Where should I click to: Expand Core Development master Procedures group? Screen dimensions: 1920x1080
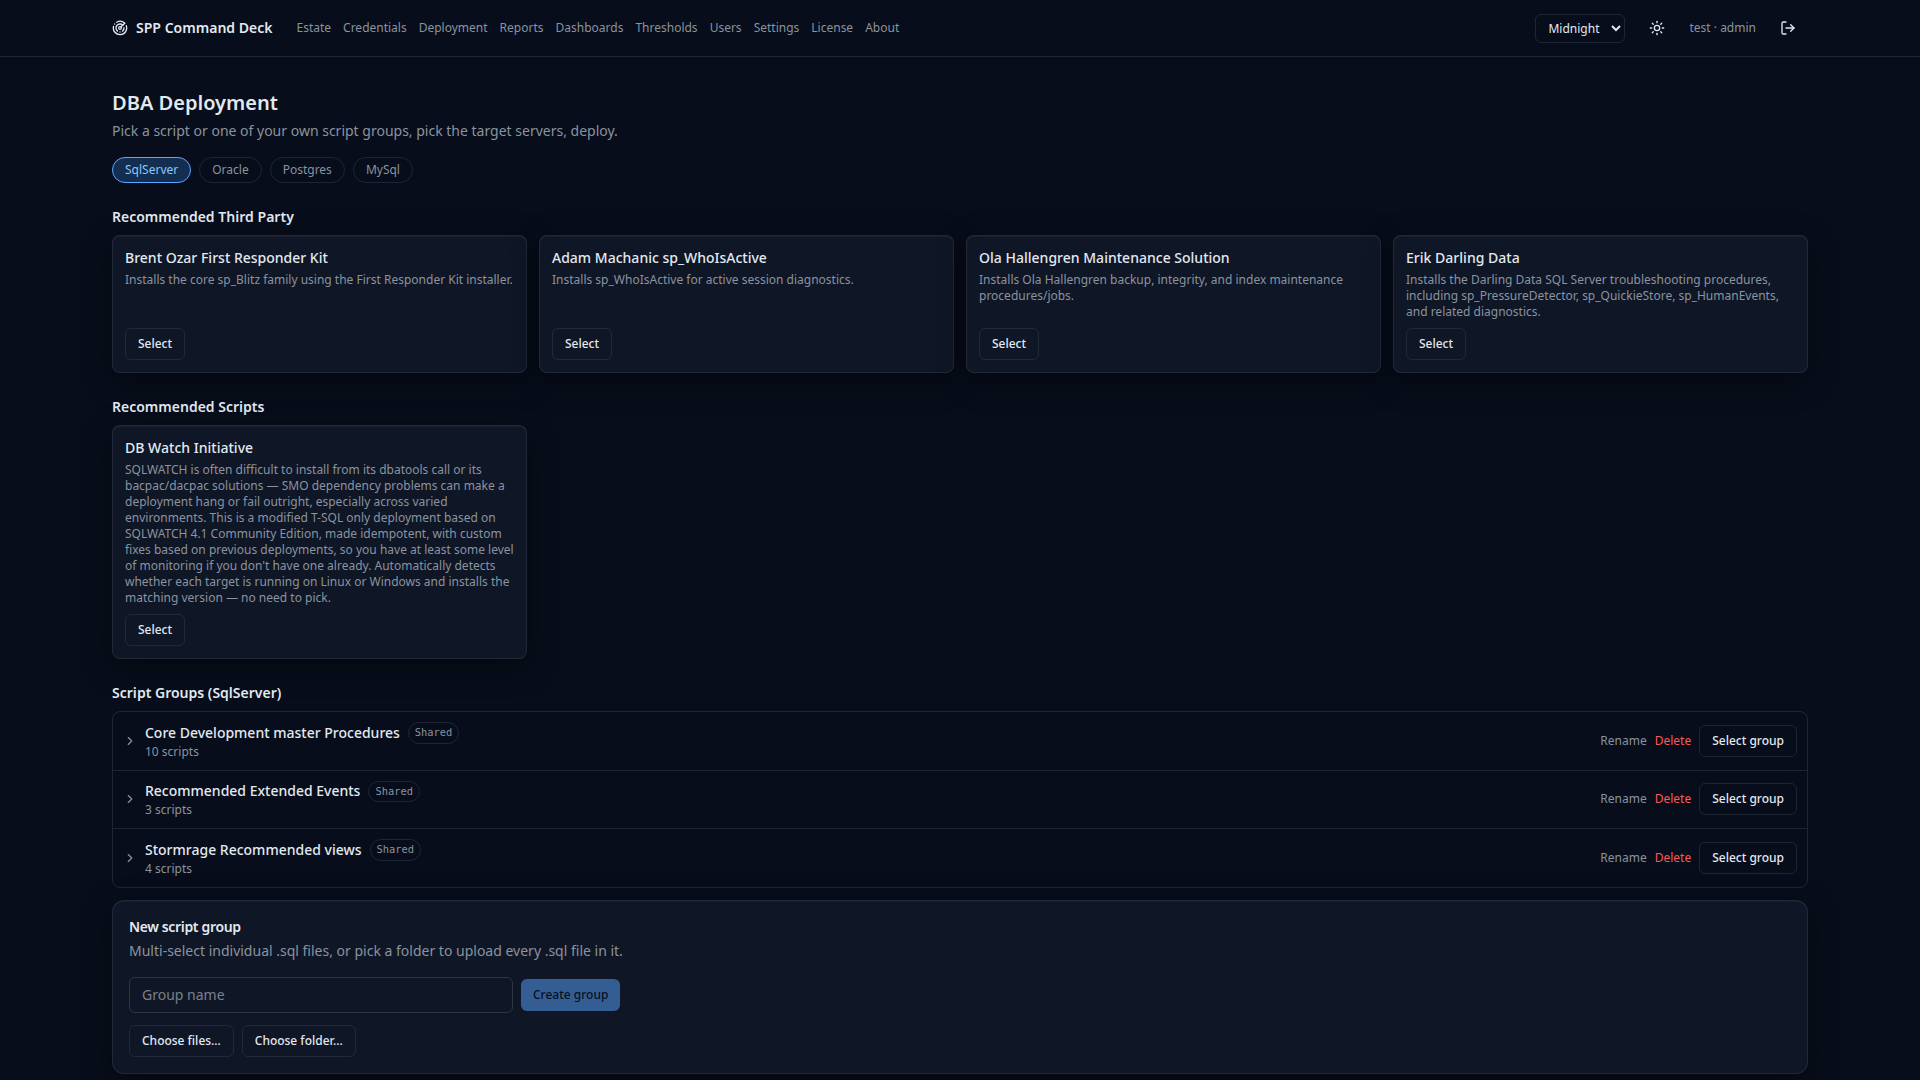coord(130,741)
